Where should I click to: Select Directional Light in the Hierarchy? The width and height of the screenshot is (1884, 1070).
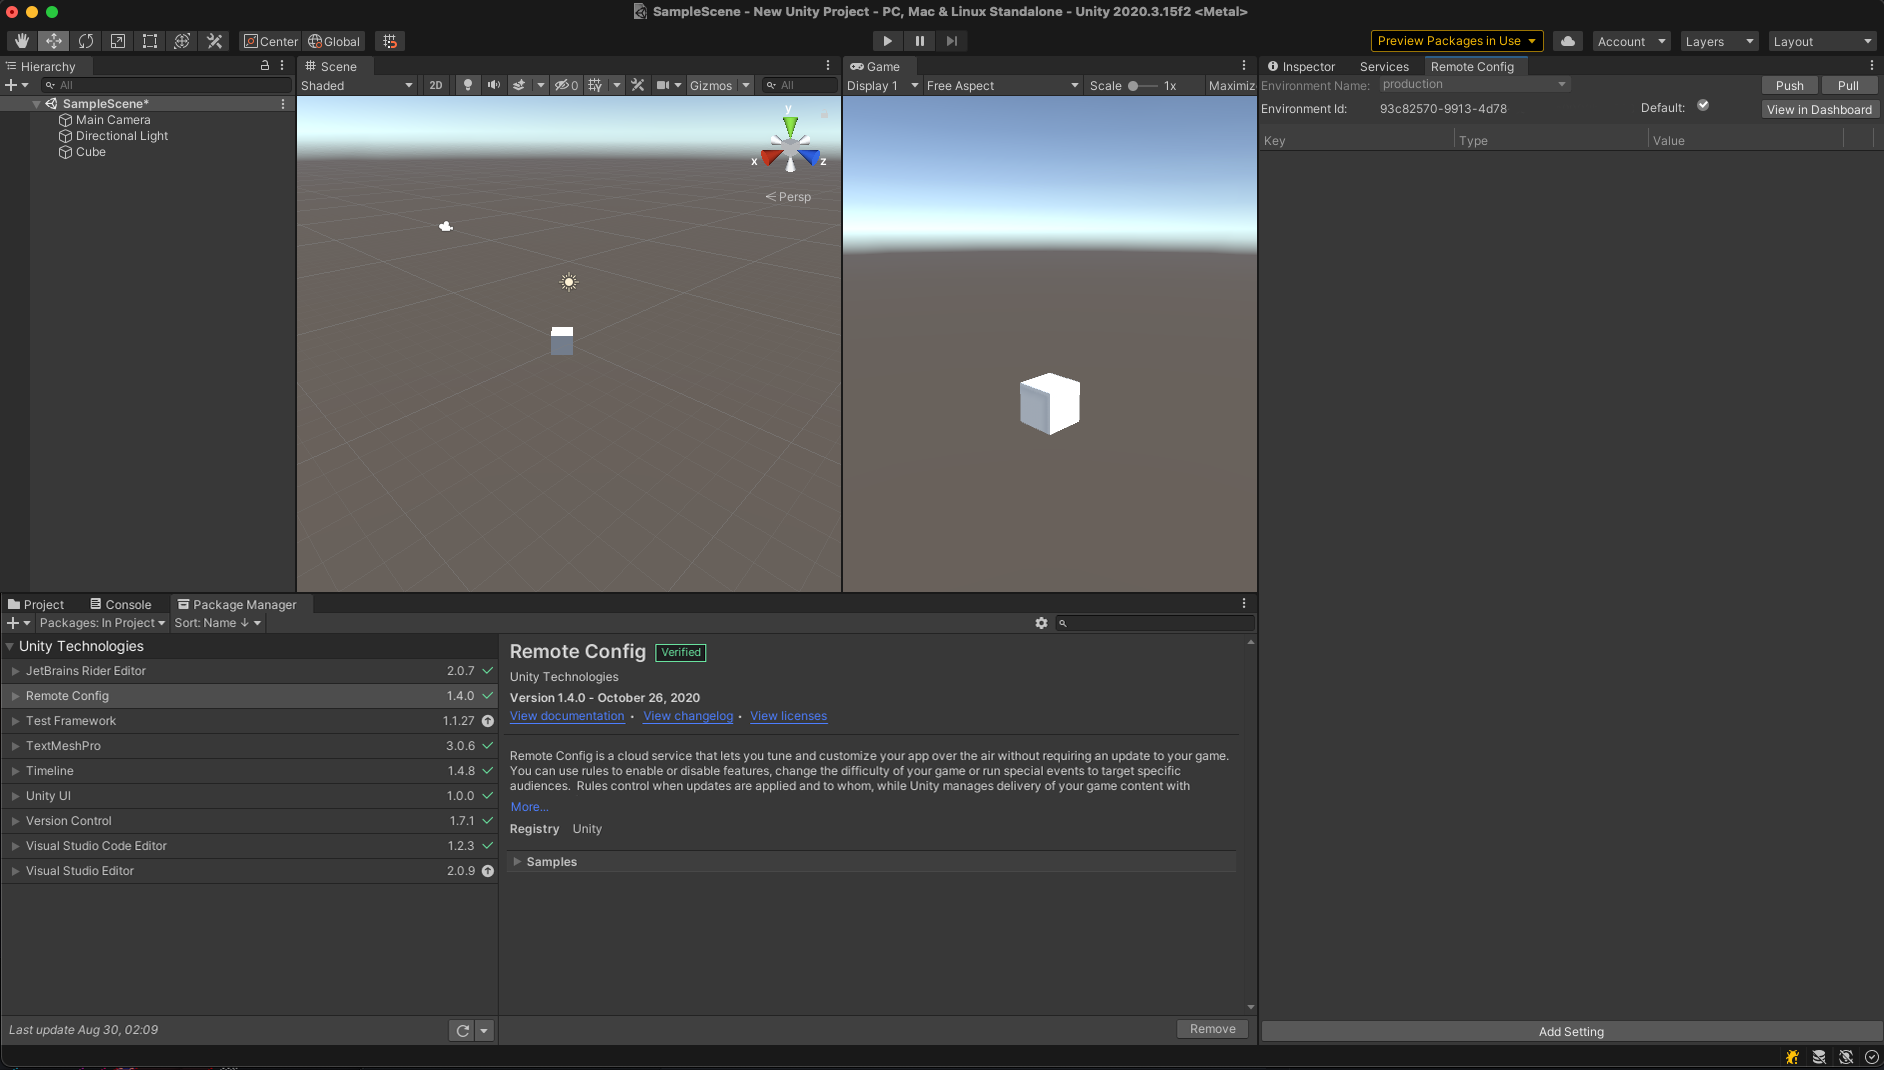click(x=122, y=135)
